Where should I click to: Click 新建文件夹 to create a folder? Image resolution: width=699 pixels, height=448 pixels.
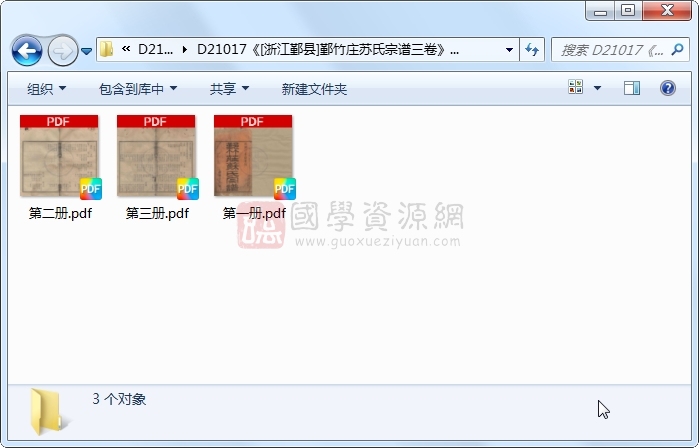314,89
